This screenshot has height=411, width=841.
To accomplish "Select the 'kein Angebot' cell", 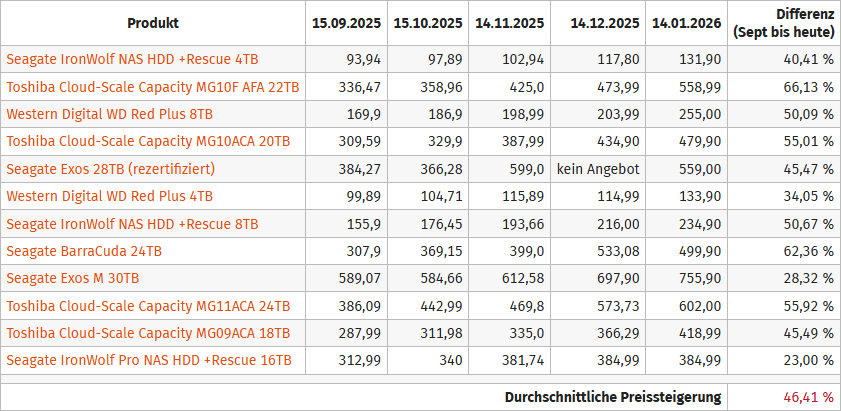I will (597, 168).
